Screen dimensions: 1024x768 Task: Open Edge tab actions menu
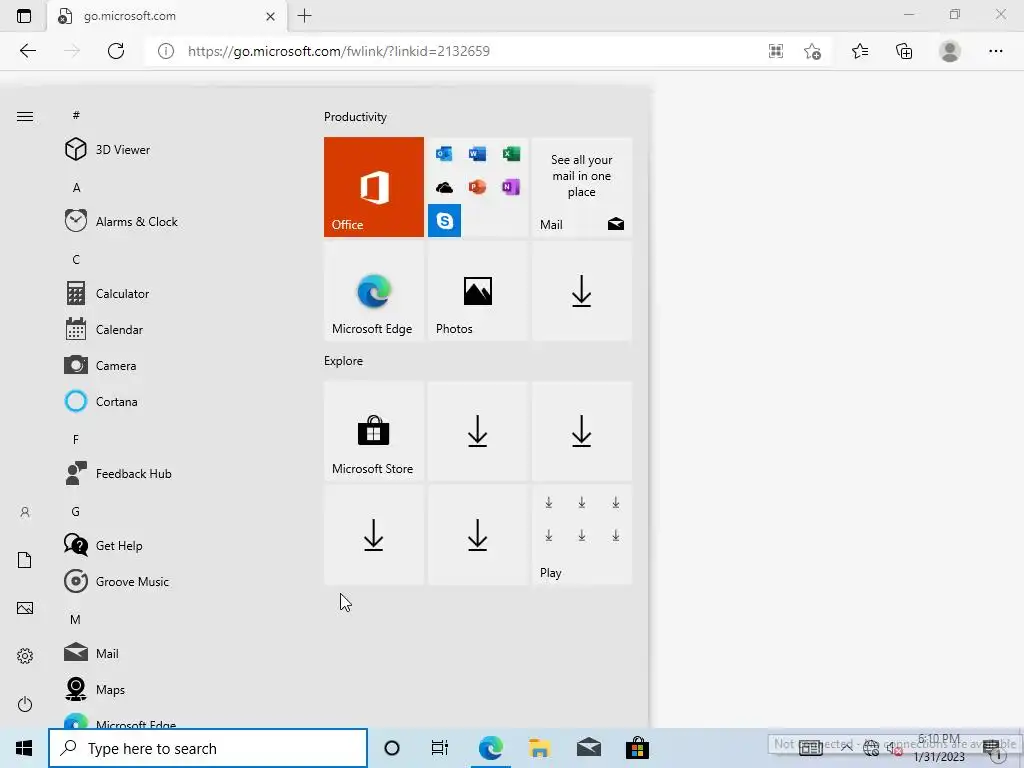click(24, 16)
